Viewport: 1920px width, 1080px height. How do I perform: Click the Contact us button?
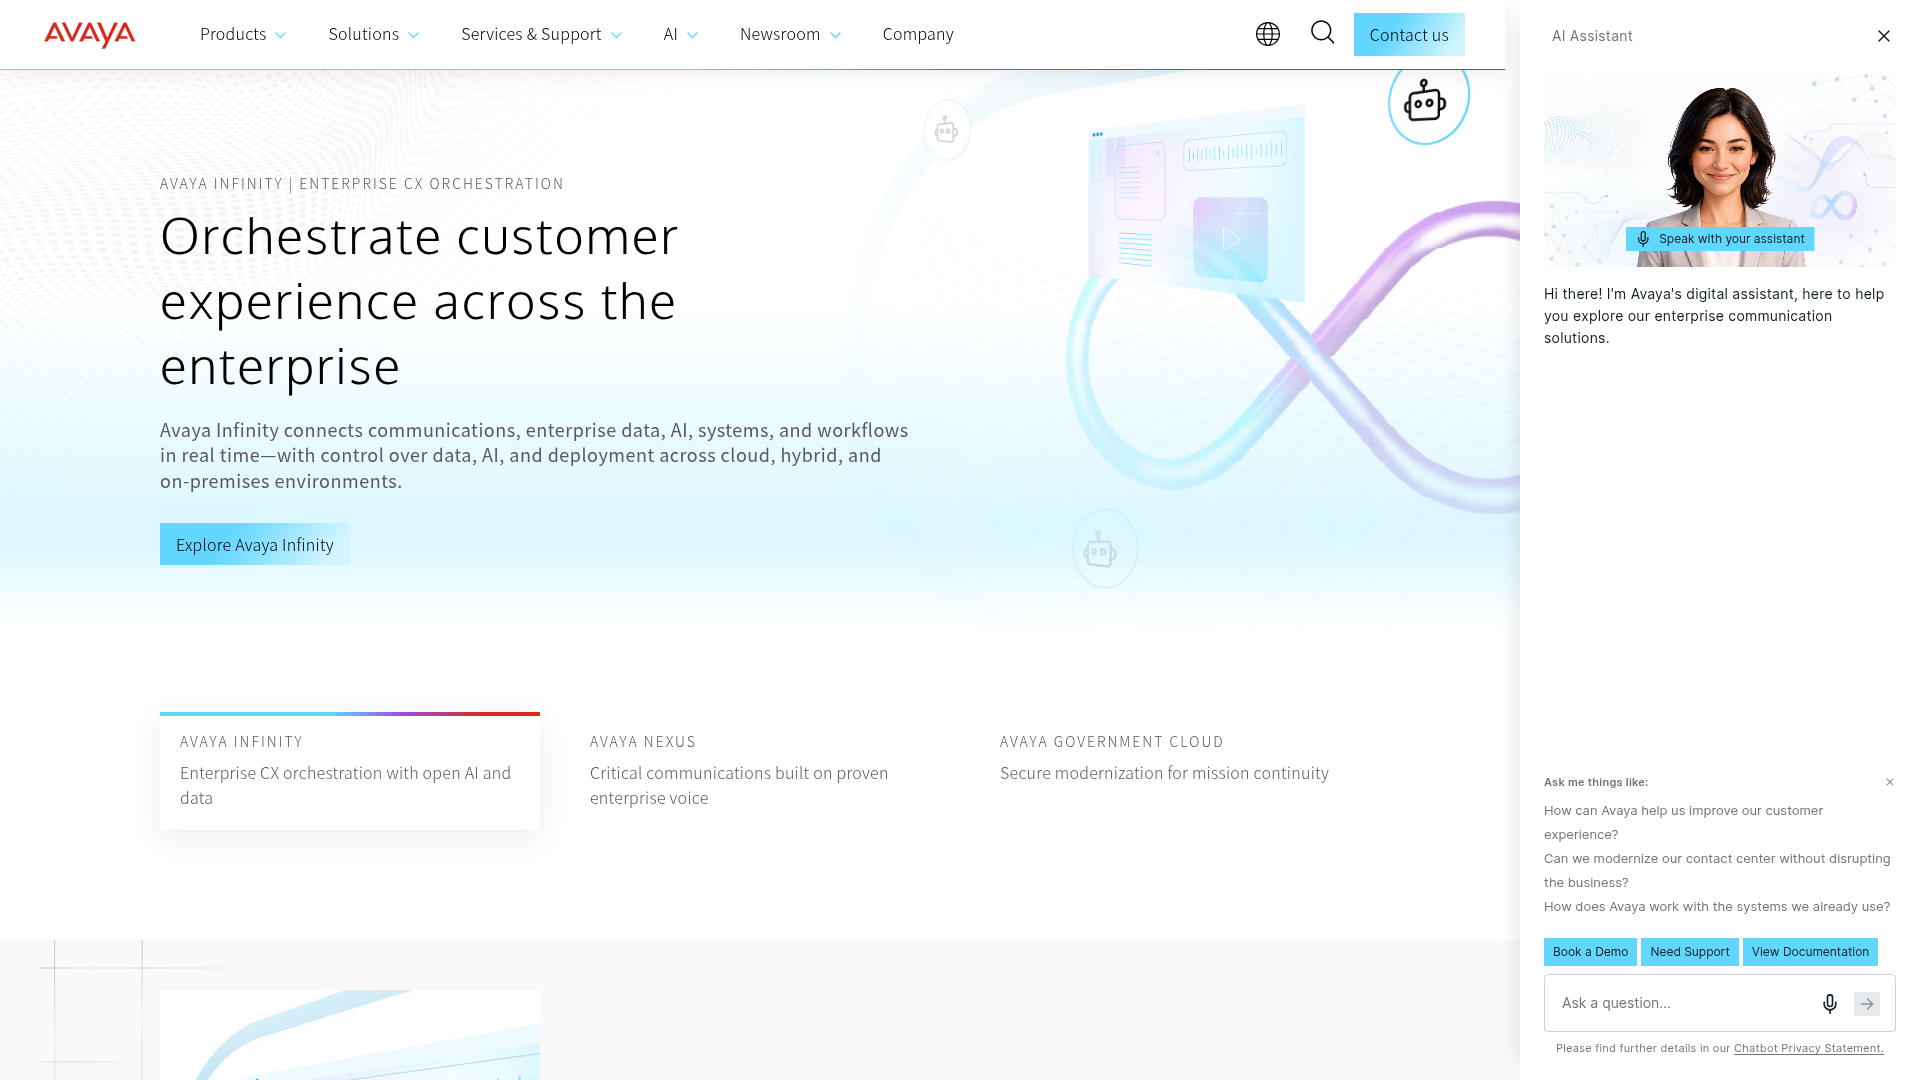coord(1409,35)
